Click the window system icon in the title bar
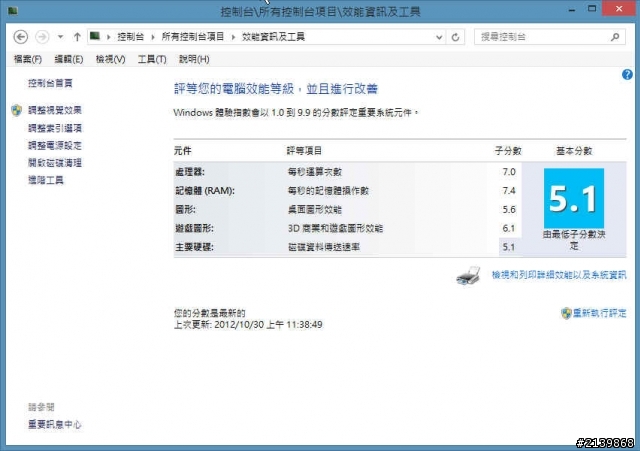The height and width of the screenshot is (451, 640). (x=13, y=11)
